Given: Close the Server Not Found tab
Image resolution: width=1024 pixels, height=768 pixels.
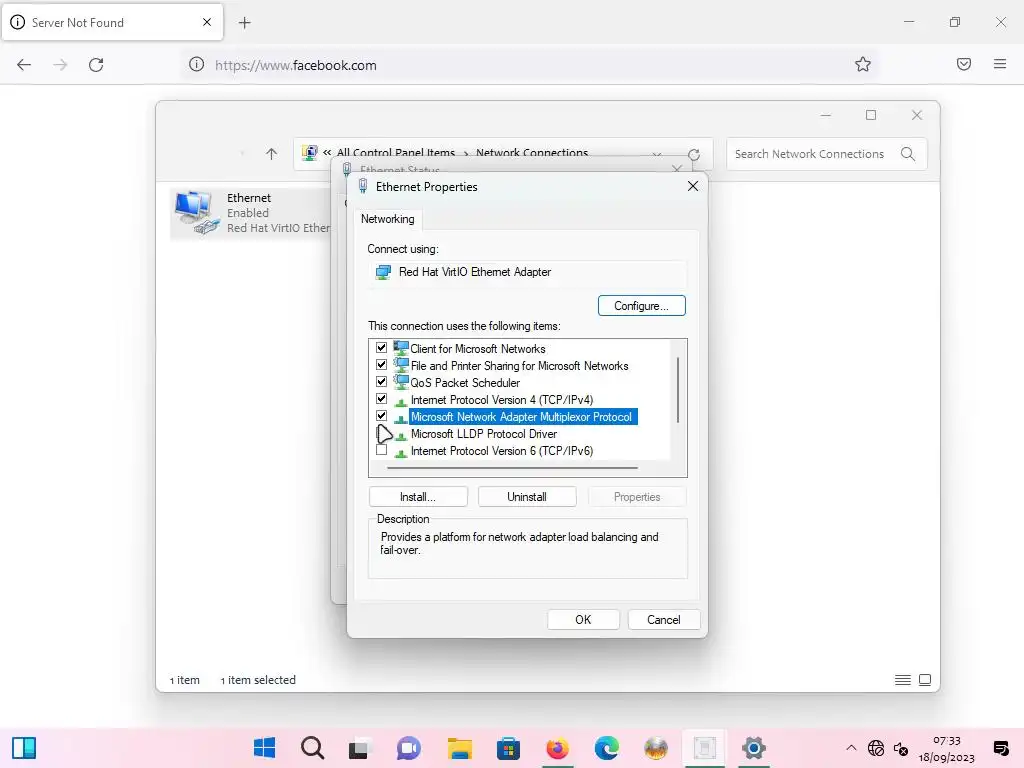Looking at the screenshot, I should point(207,22).
